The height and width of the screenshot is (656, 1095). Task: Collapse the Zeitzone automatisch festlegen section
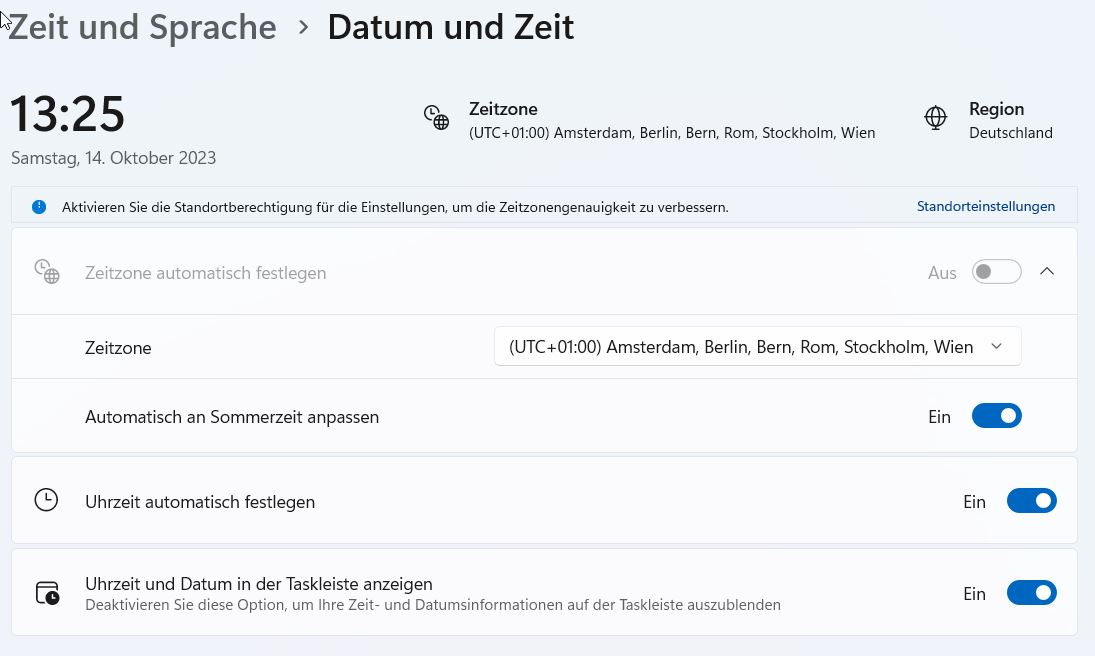[1047, 271]
